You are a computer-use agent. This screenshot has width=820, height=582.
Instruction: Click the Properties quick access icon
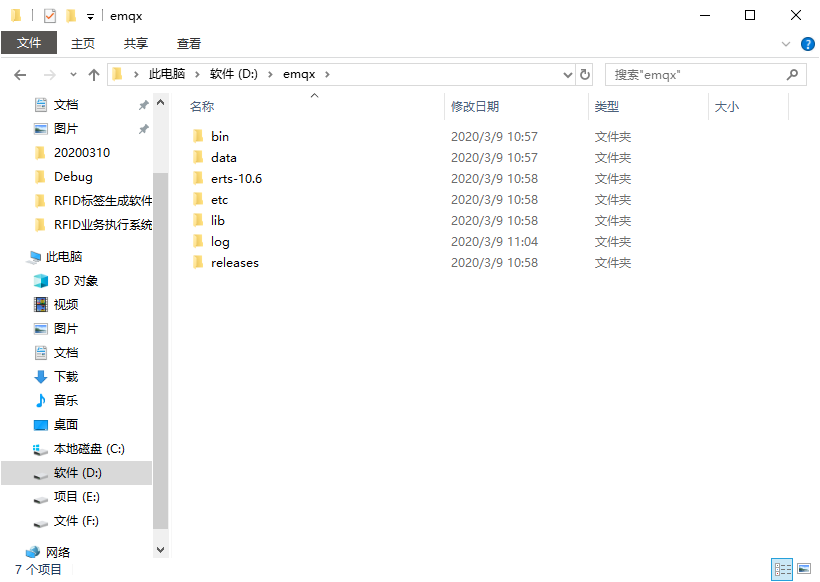50,16
